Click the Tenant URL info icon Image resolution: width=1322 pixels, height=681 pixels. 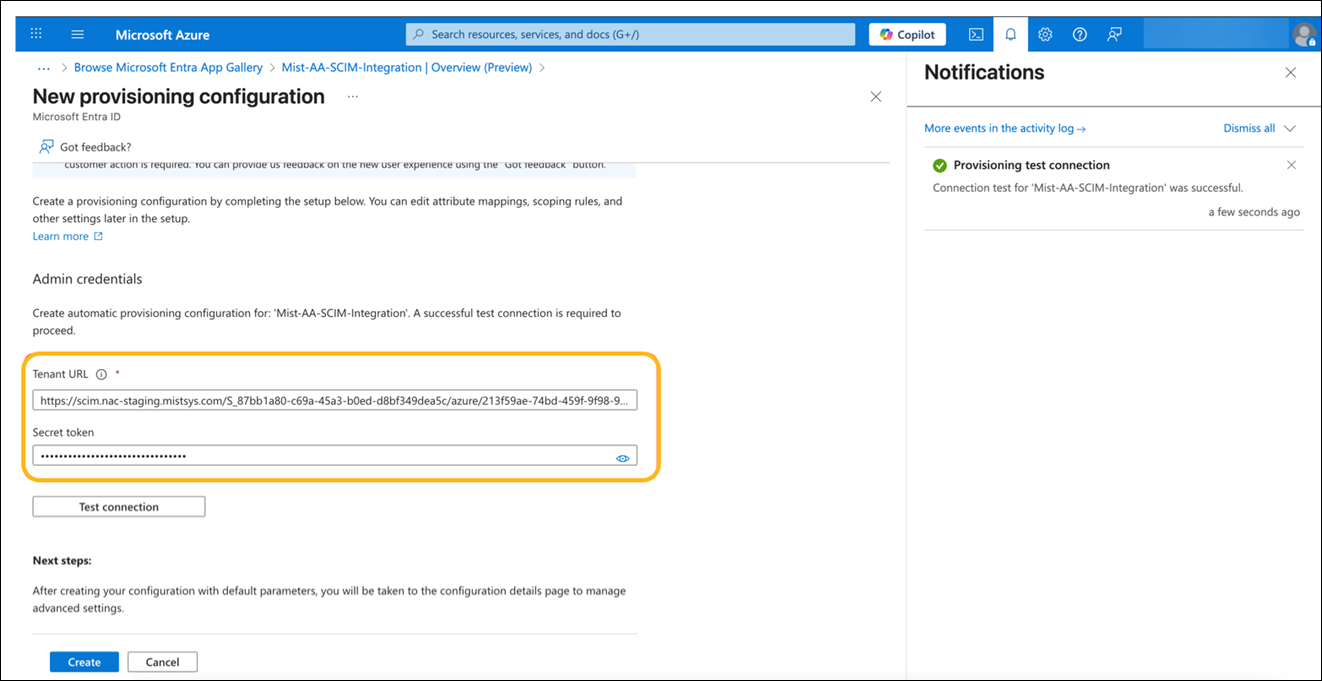click(x=102, y=372)
